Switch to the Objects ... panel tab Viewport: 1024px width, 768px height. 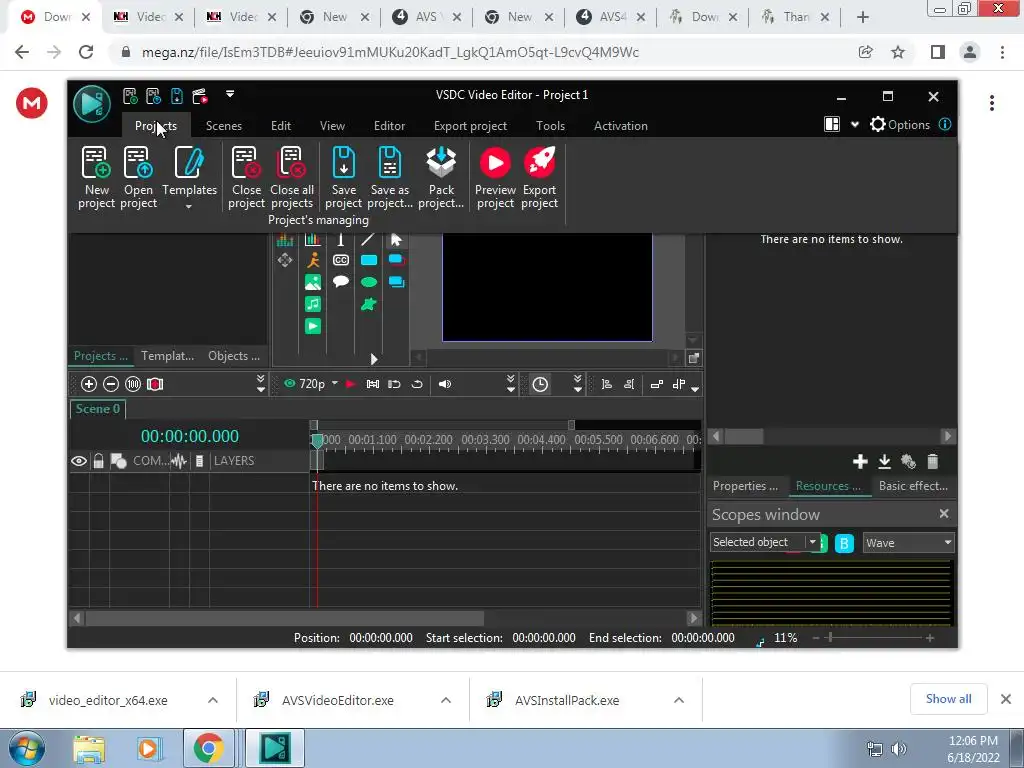[x=234, y=356]
